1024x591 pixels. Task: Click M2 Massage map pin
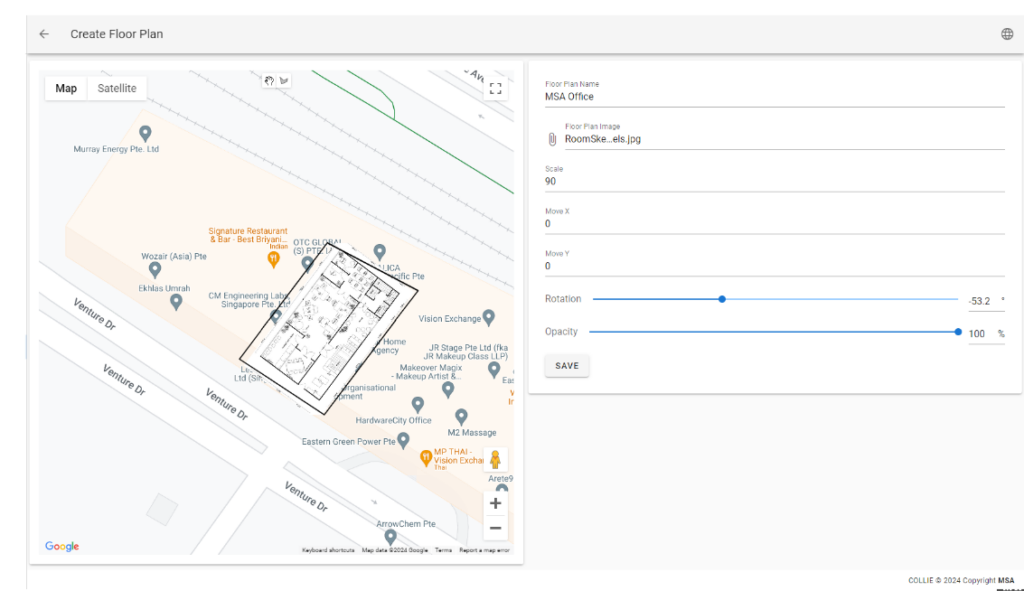[461, 417]
